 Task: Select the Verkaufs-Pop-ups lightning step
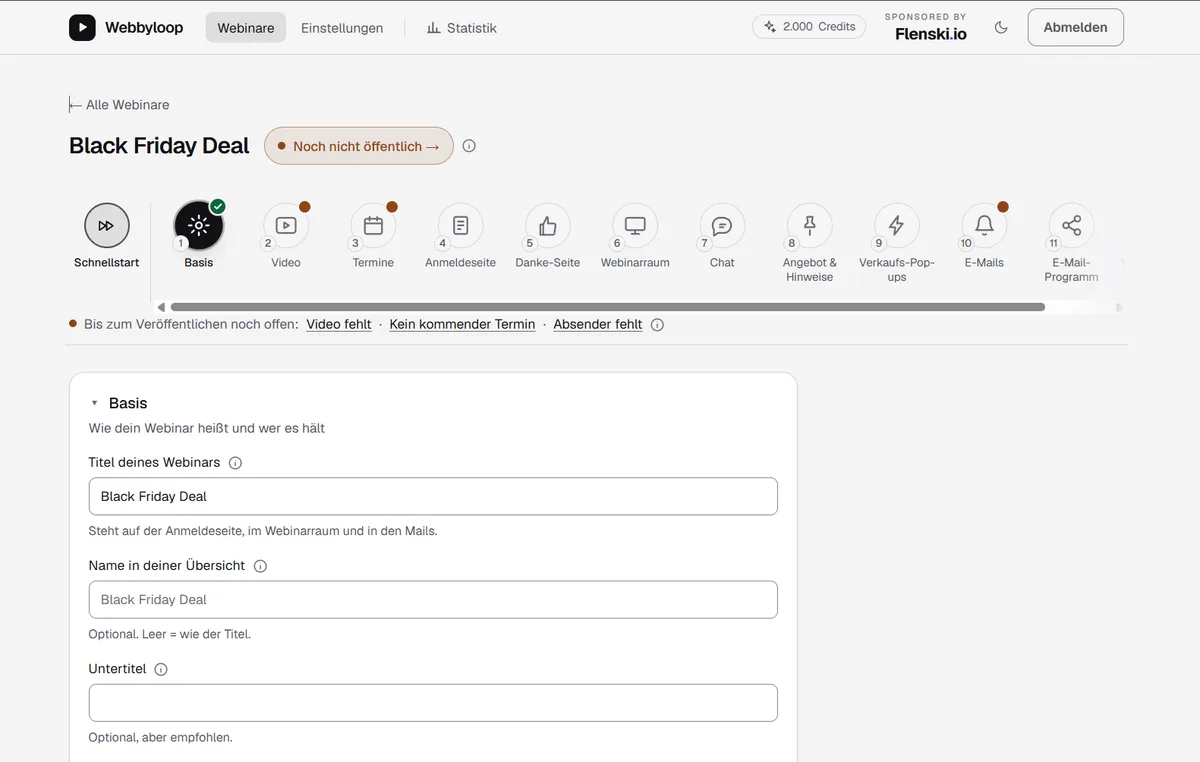(897, 226)
